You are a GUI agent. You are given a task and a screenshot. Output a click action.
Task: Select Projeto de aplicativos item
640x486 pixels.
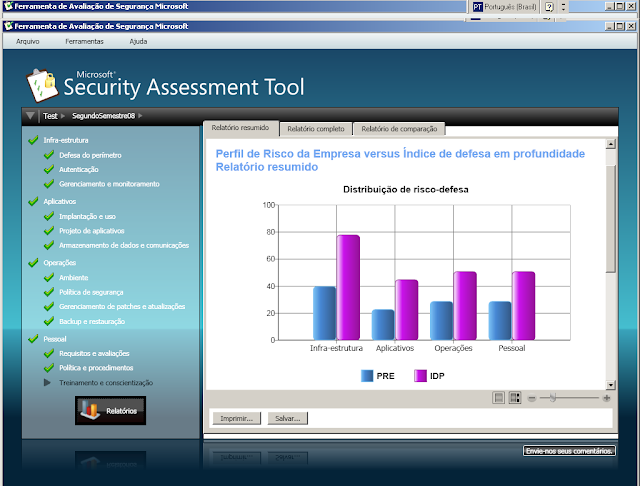point(92,231)
